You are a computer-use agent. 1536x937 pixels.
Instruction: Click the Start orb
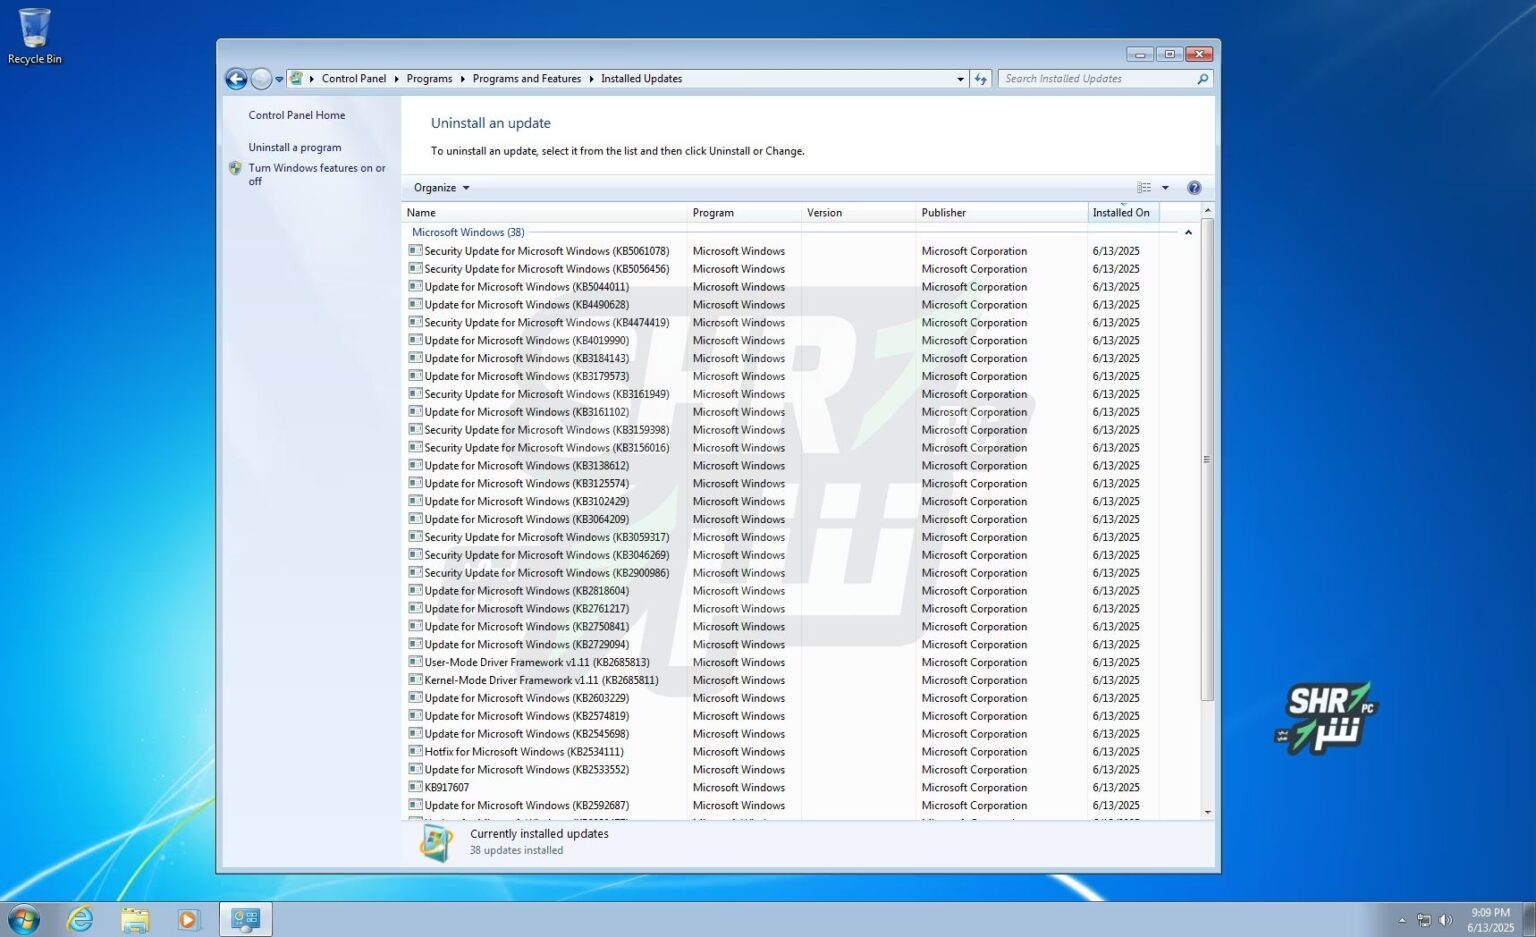23,918
